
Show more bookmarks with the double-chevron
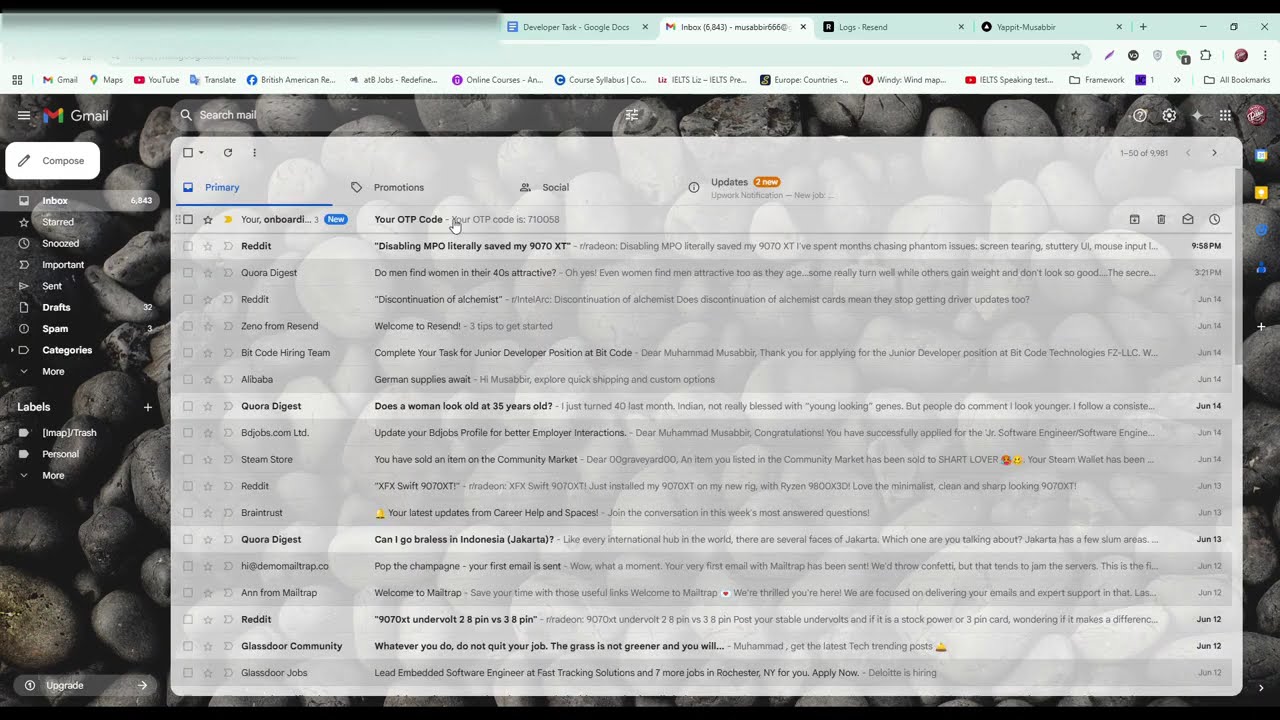coord(1177,80)
